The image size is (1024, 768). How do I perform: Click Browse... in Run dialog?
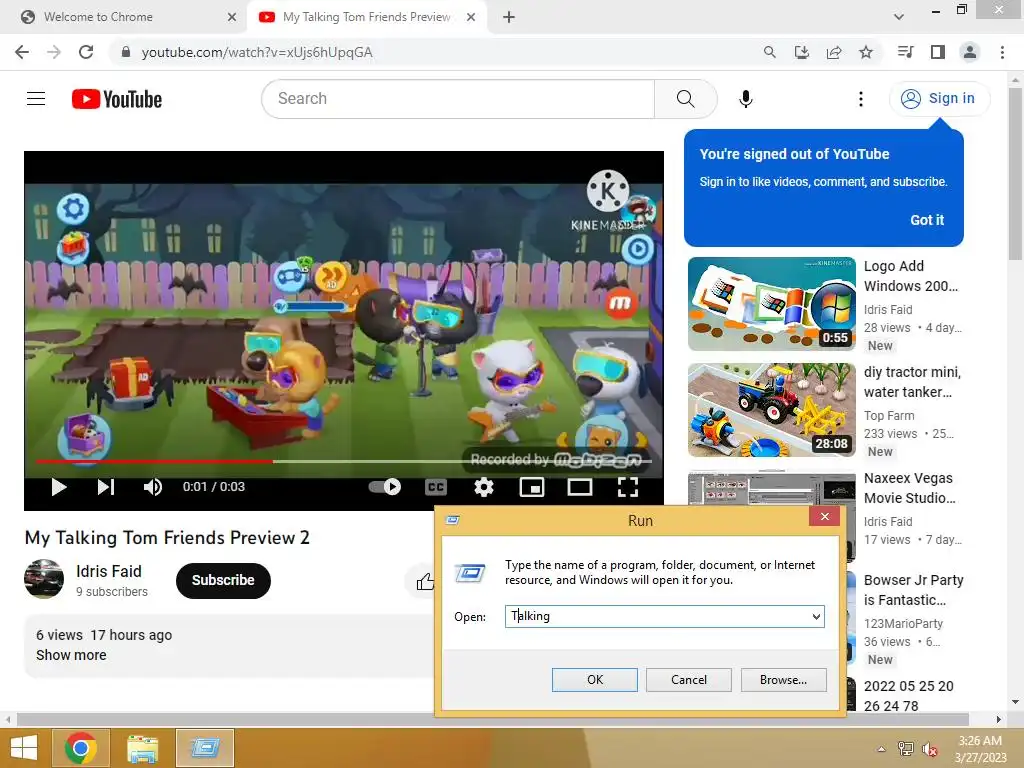click(x=784, y=680)
